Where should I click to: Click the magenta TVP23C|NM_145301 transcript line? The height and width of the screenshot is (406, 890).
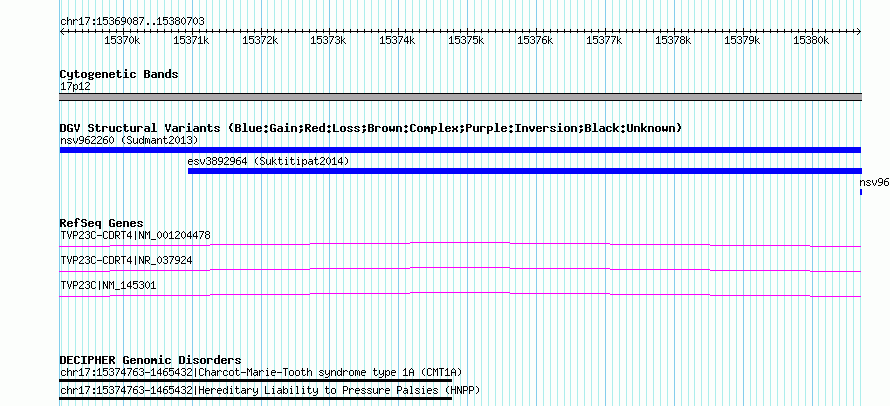[460, 294]
